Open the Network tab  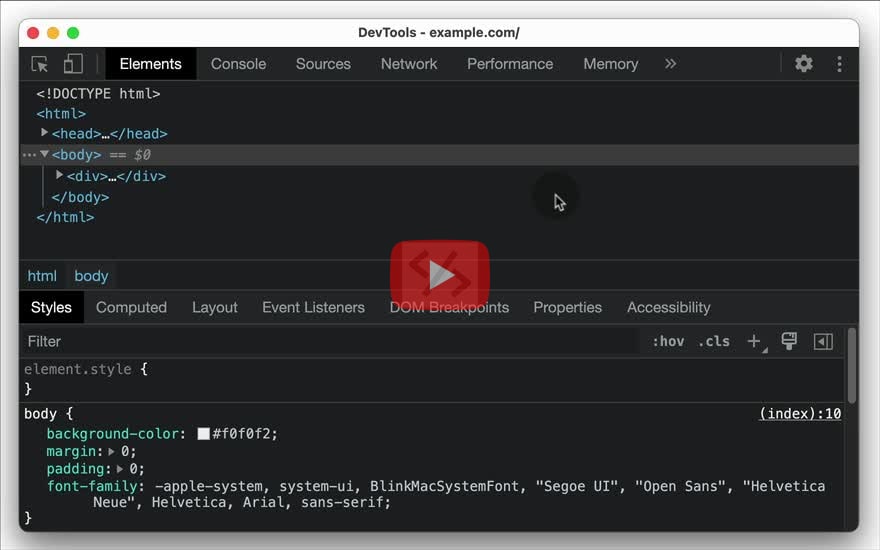409,64
